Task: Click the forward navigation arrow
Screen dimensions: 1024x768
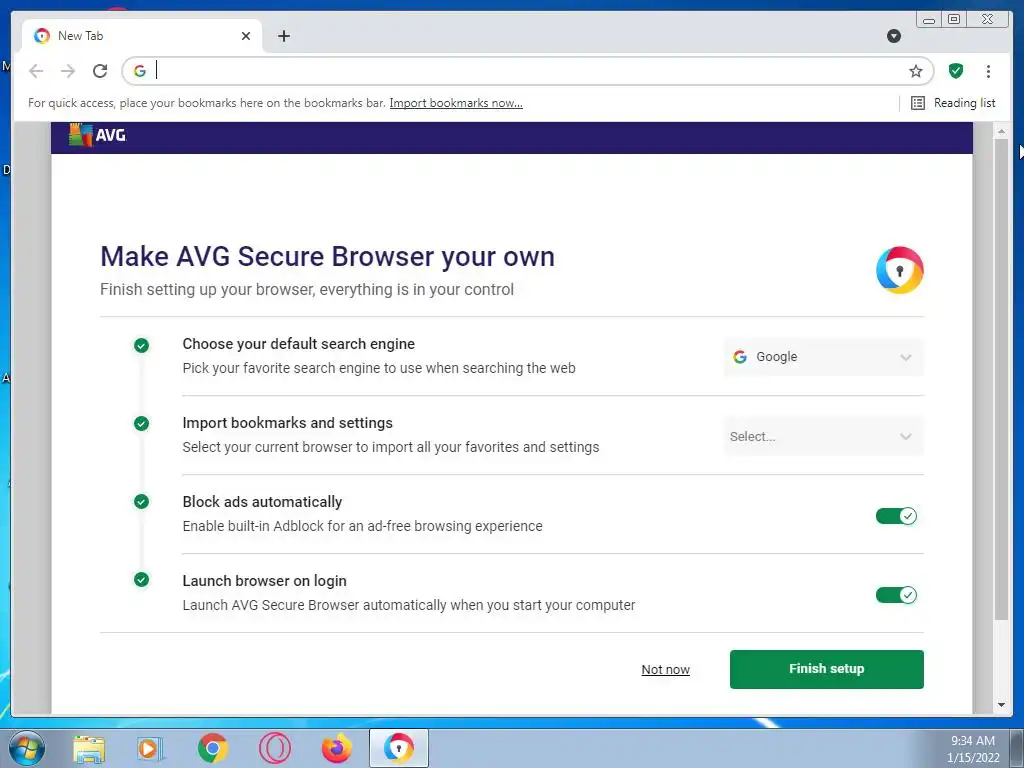Action: [x=68, y=71]
